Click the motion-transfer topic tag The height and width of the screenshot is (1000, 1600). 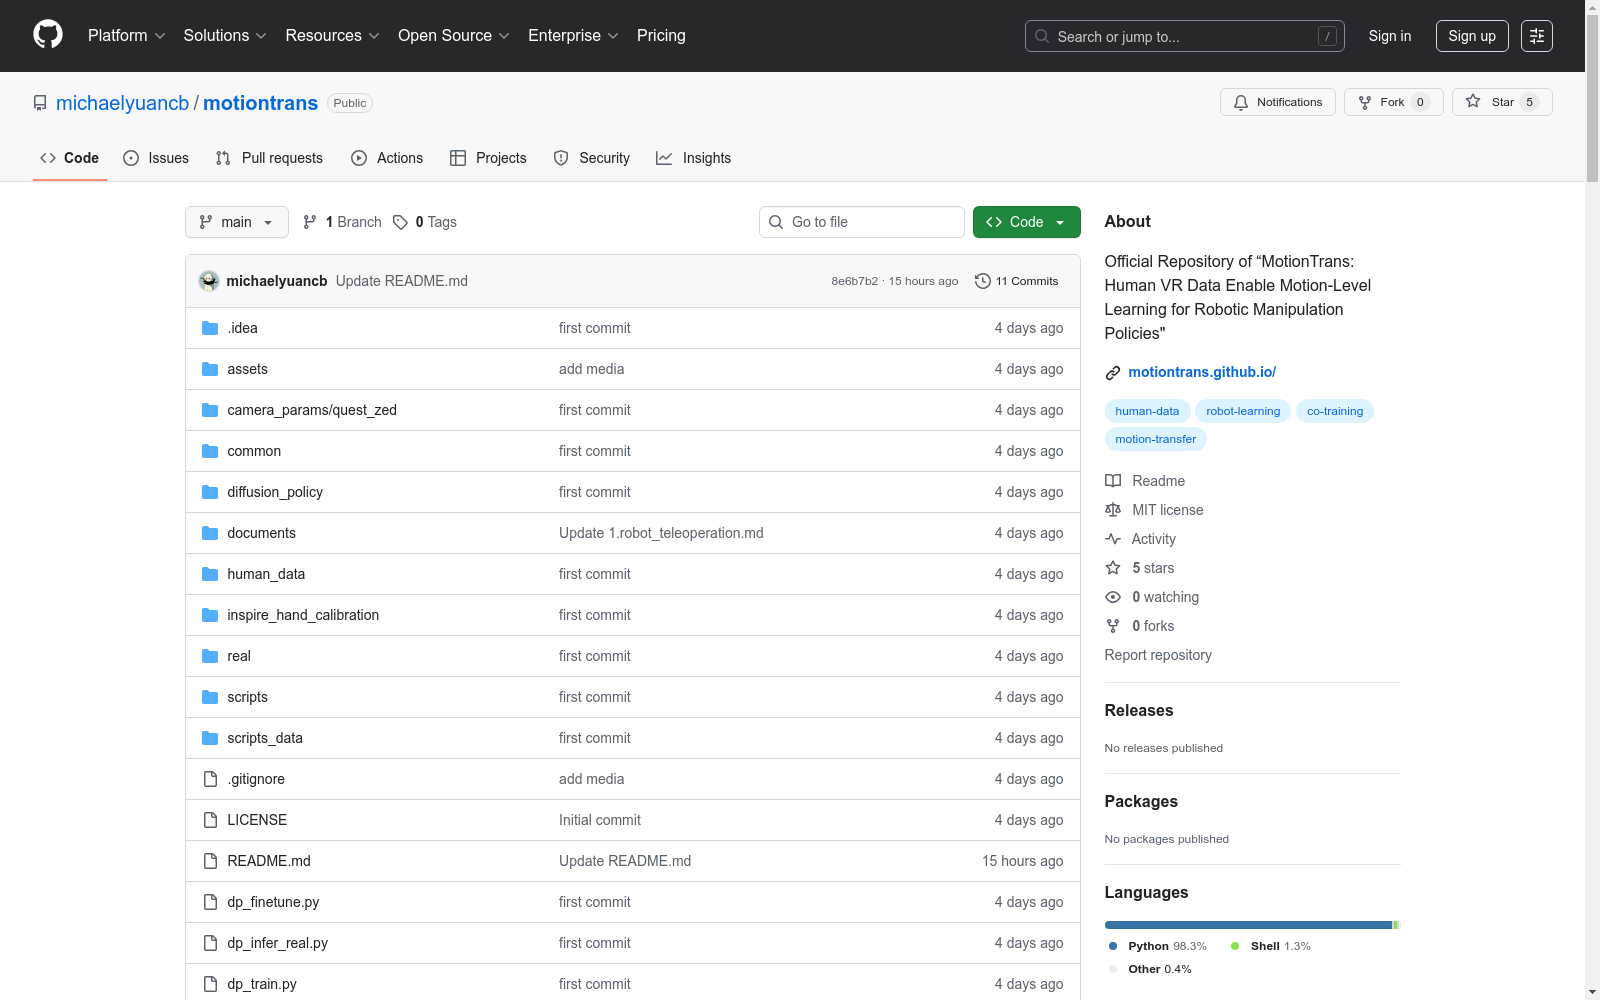(x=1156, y=439)
